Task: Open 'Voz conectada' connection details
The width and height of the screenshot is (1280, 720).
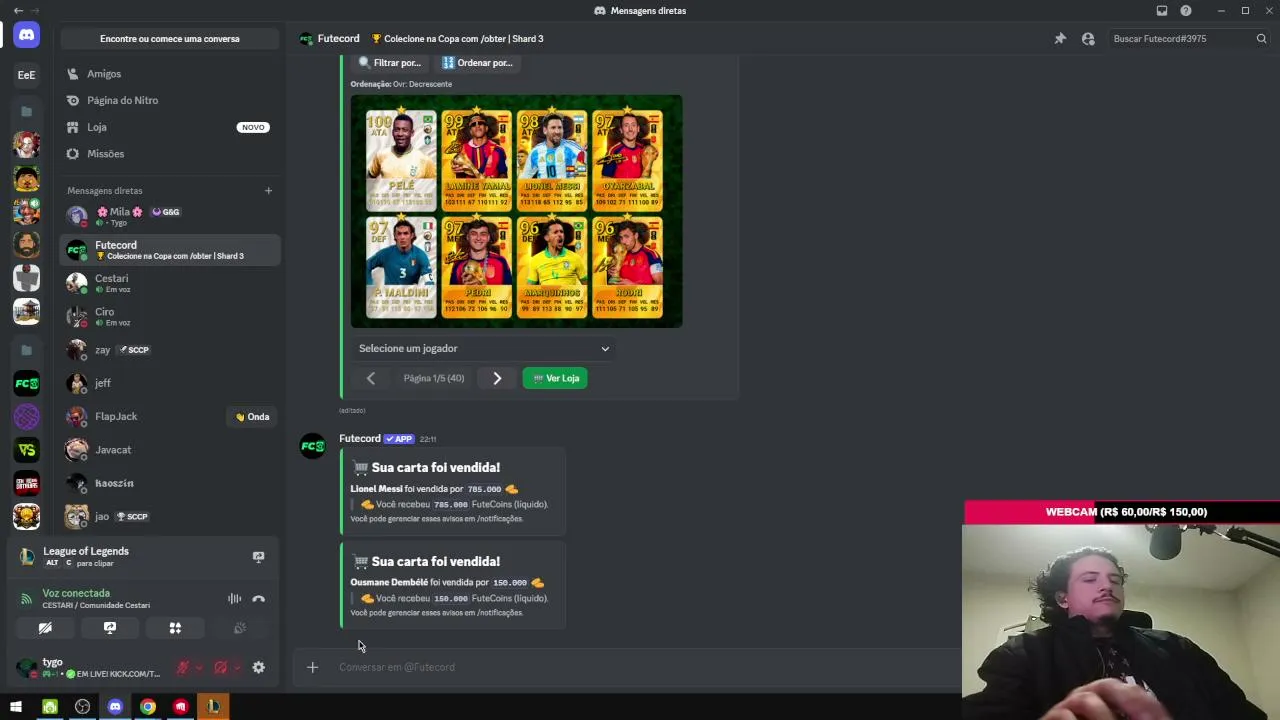Action: point(76,594)
